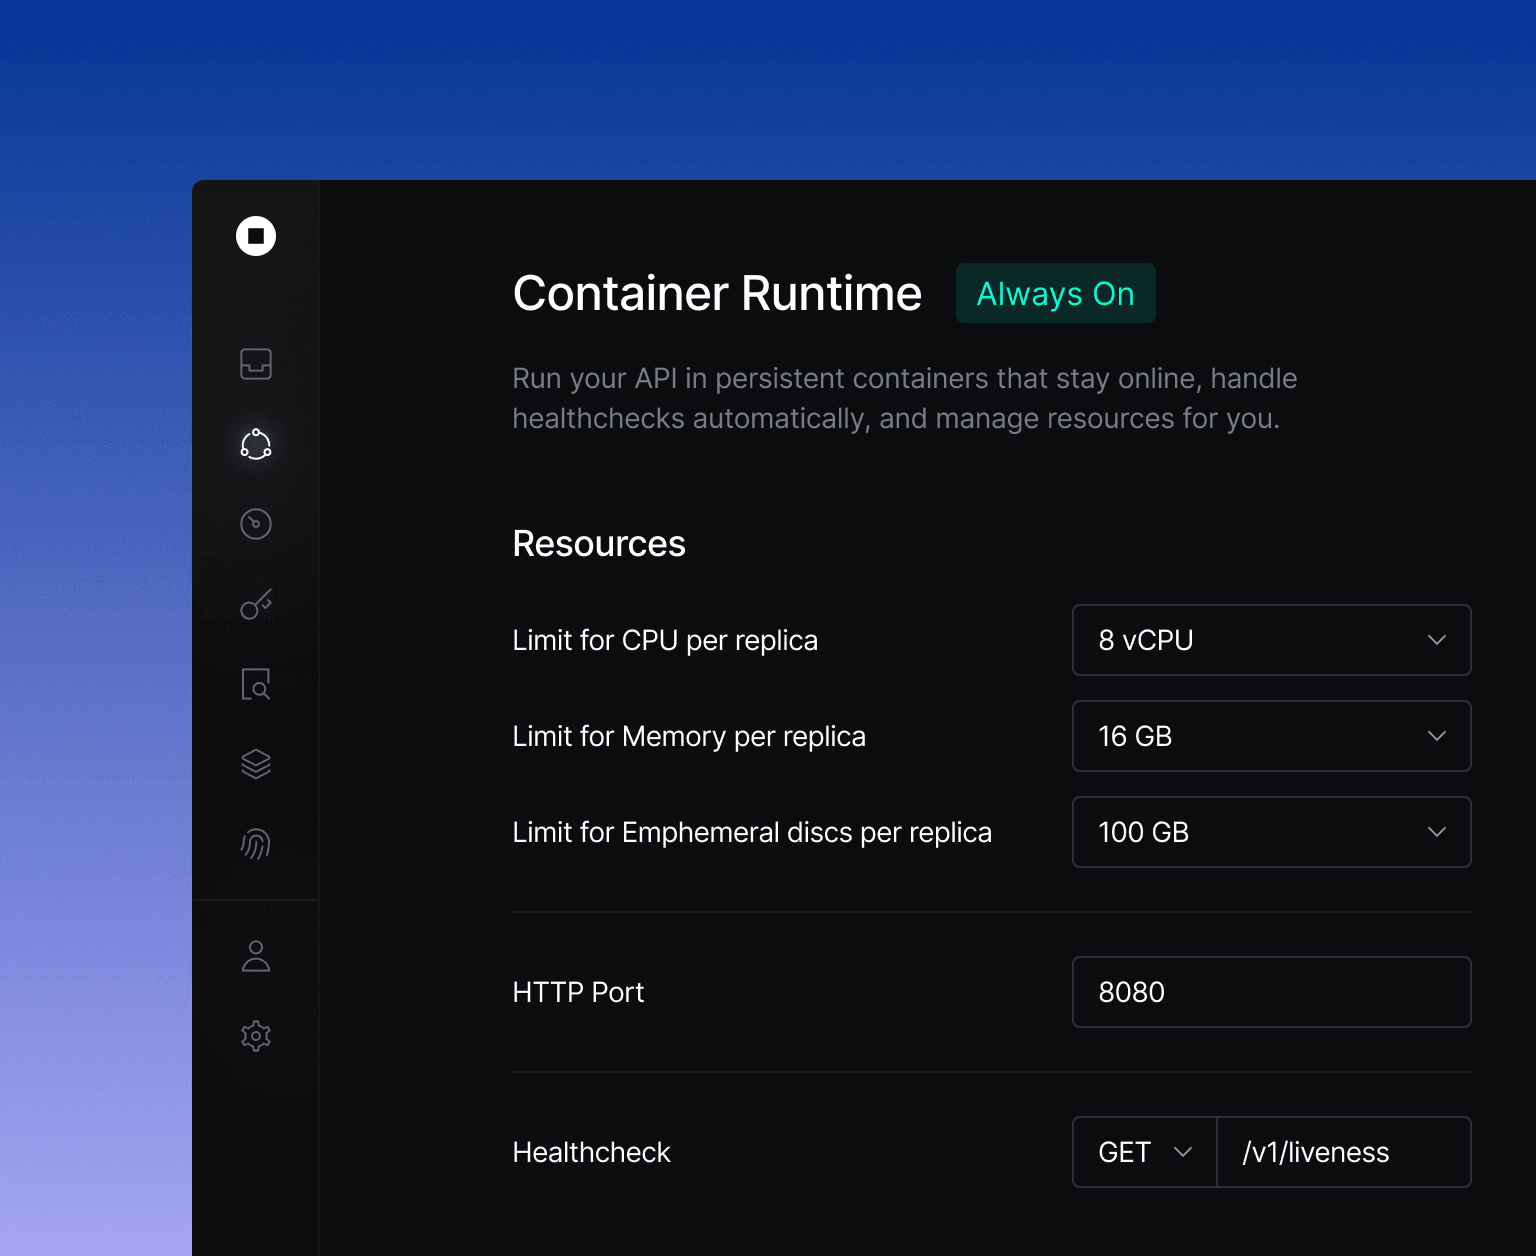The image size is (1536, 1256).
Task: Open the settings gear icon
Action: coord(256,1036)
